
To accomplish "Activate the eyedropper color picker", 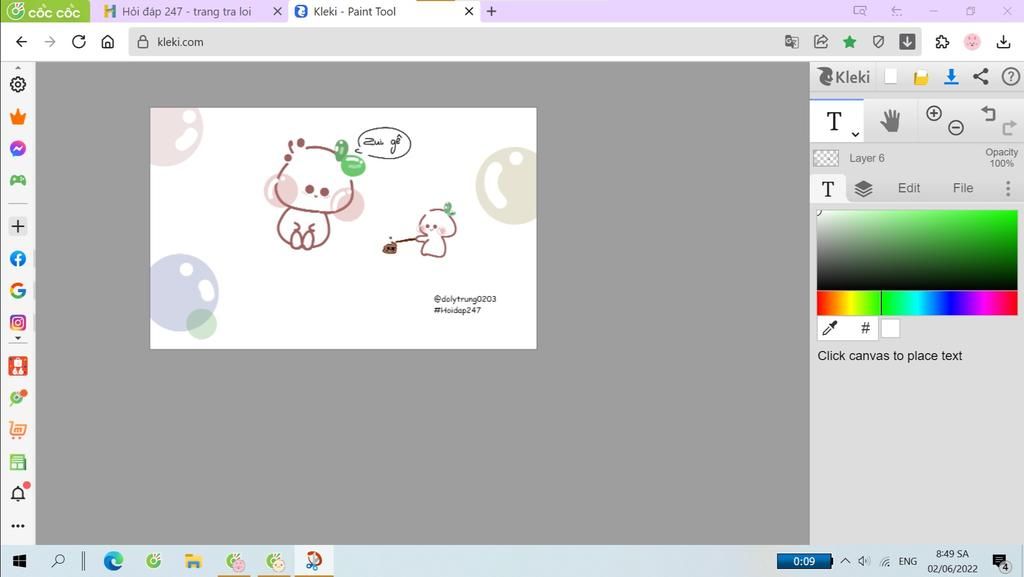I will 830,328.
